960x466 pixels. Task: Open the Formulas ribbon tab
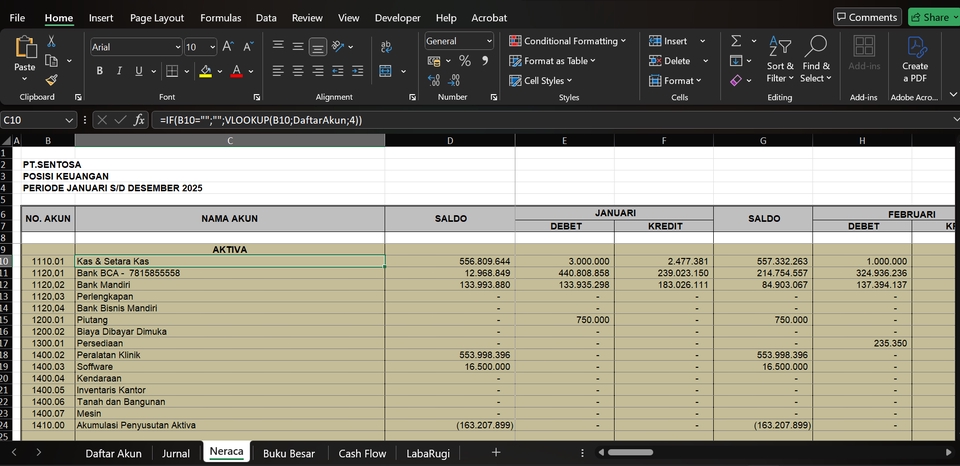click(x=220, y=17)
